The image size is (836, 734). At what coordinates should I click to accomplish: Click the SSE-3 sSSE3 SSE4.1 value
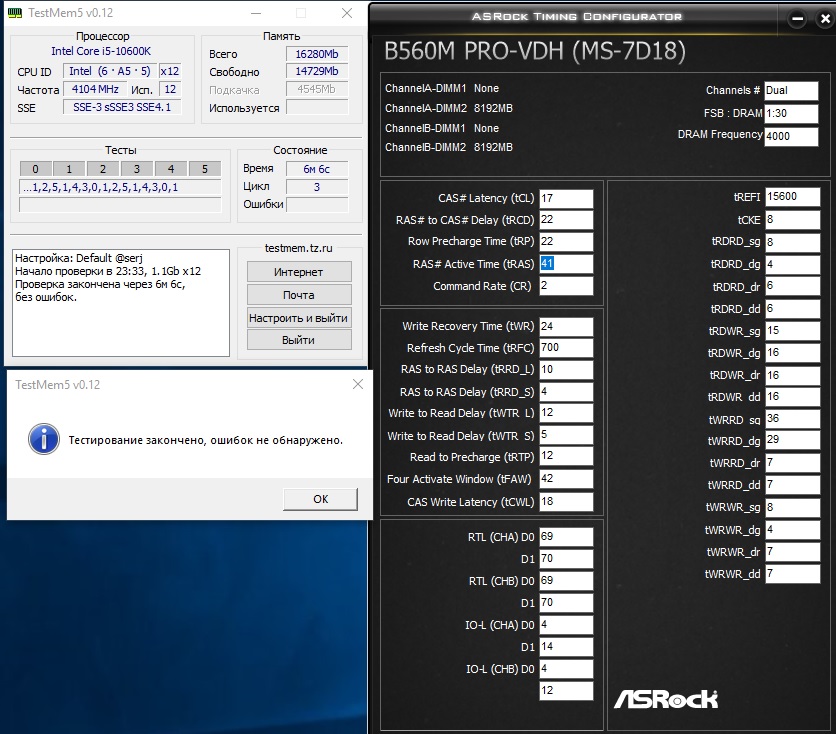[122, 107]
